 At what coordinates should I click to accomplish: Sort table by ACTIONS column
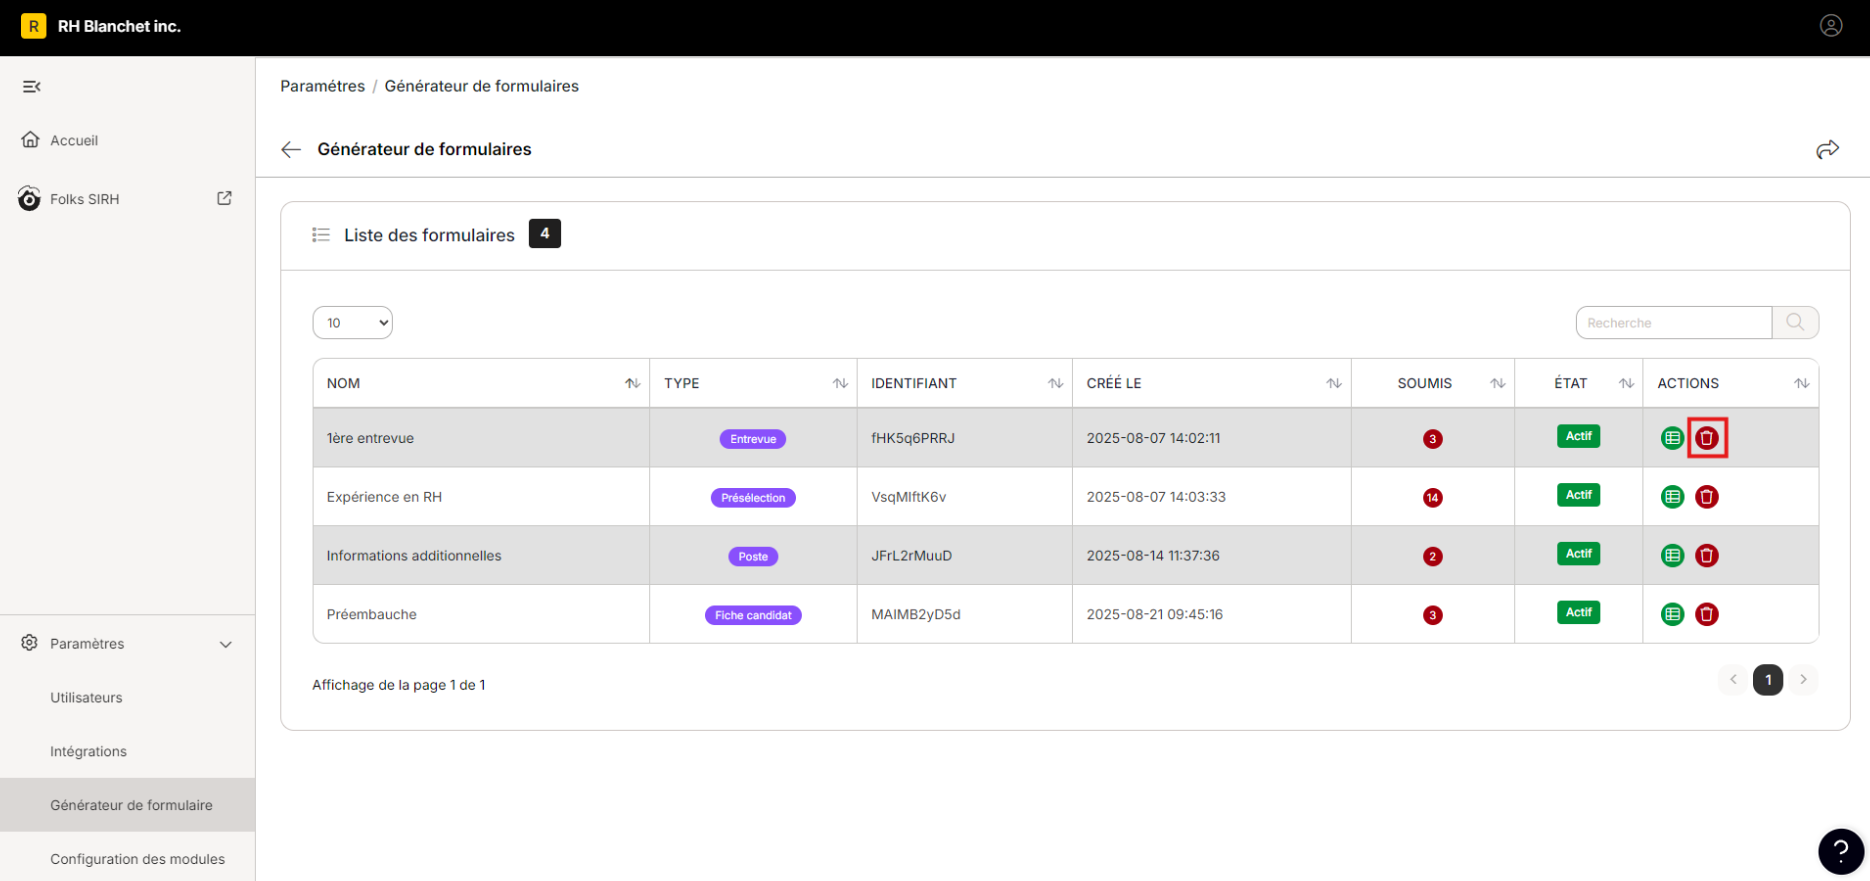1802,383
